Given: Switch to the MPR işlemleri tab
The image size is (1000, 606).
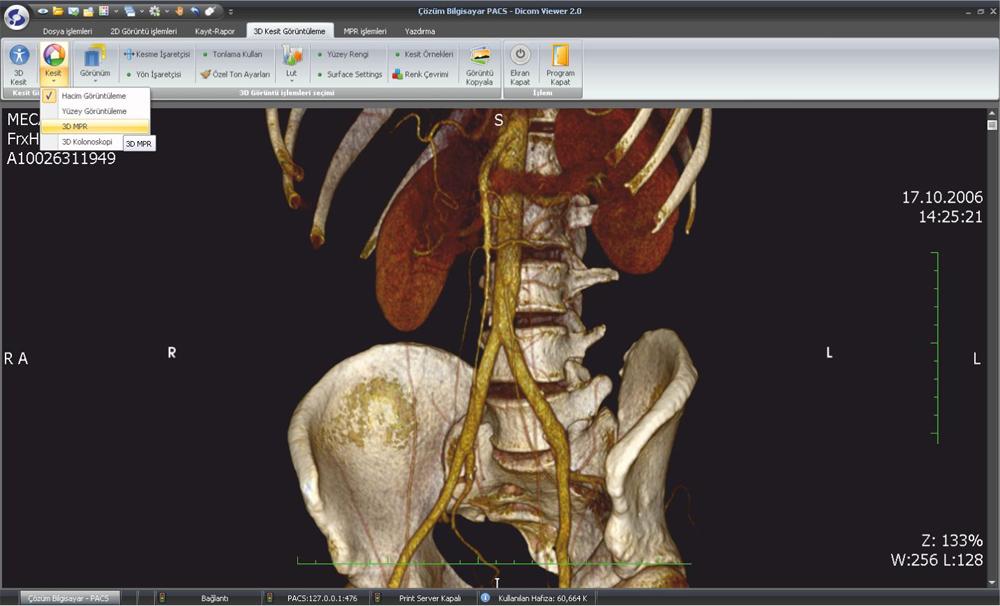Looking at the screenshot, I should click(365, 31).
